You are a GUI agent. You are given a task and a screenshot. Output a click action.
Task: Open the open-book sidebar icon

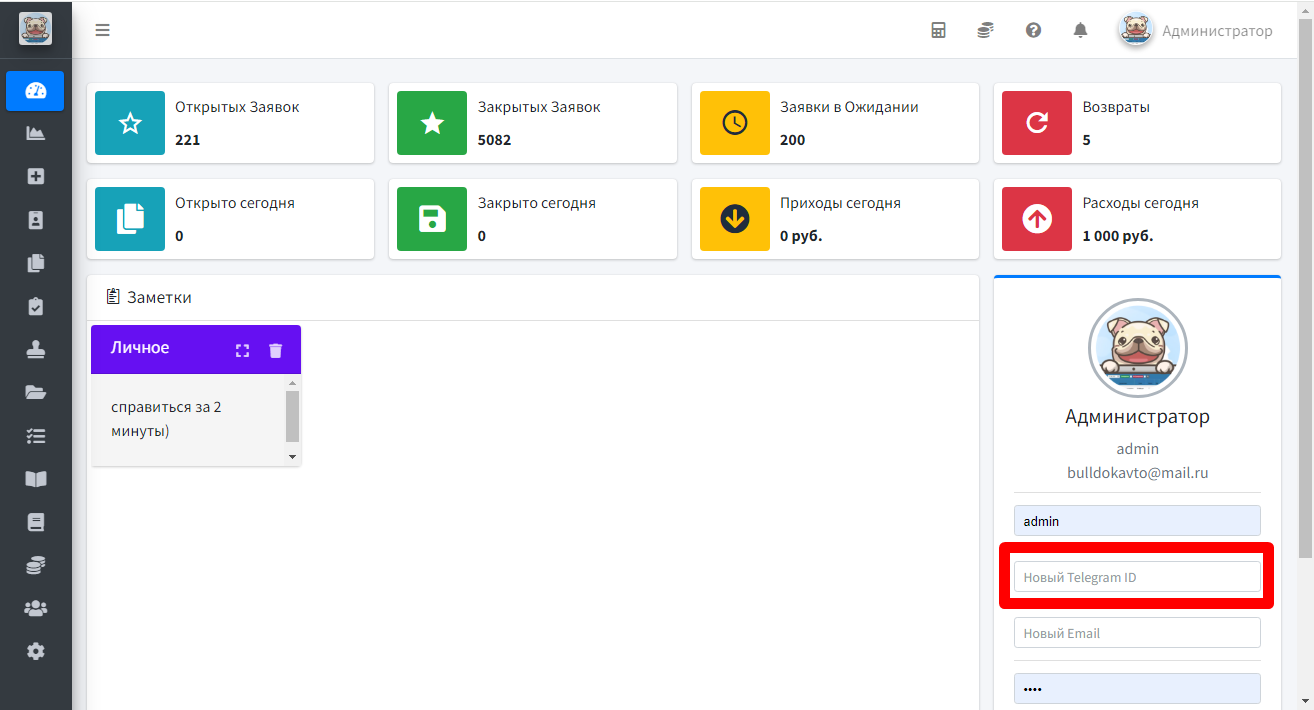(x=36, y=479)
